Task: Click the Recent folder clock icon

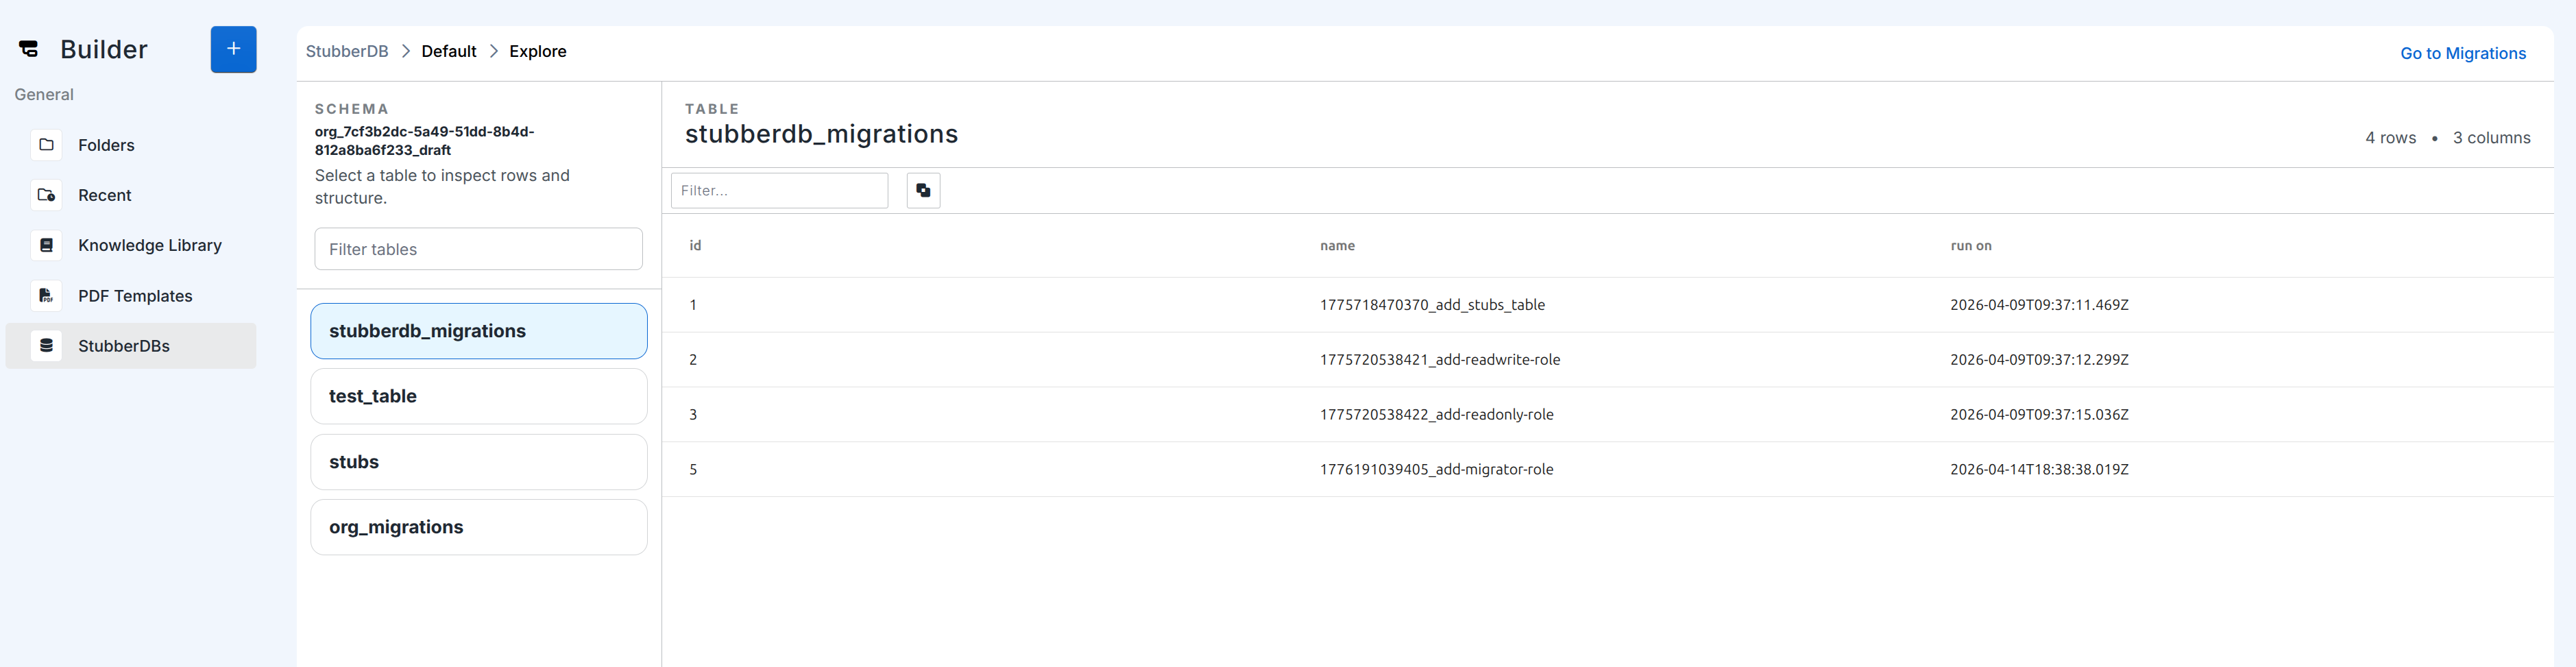Action: tap(46, 195)
